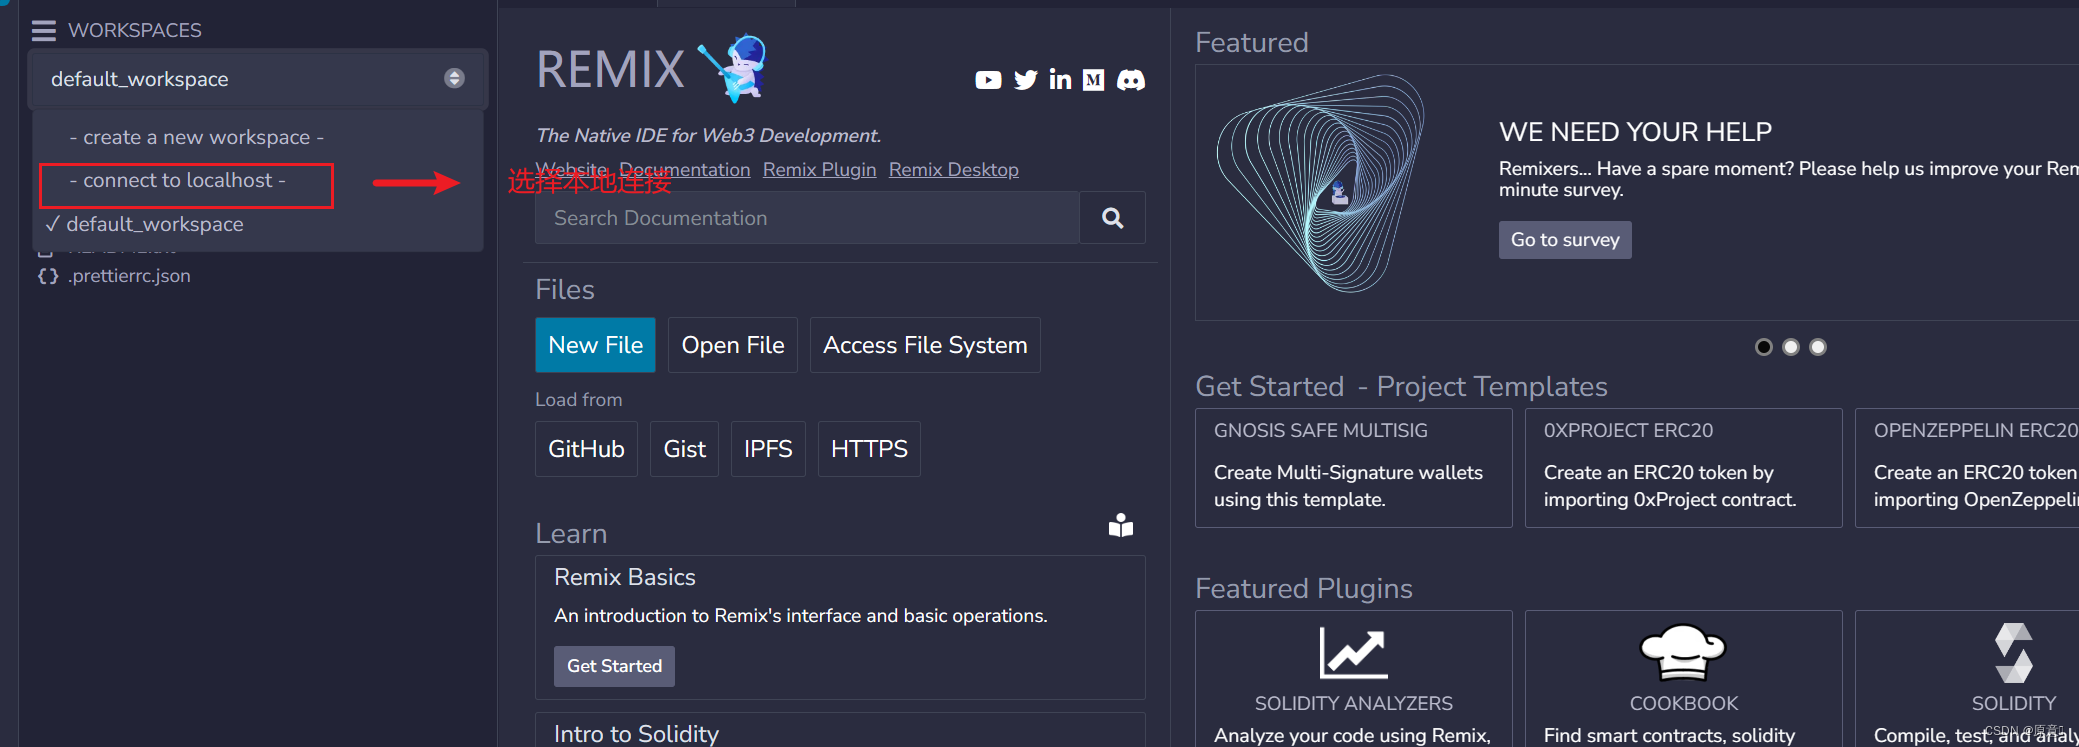Open Remix Twitter icon
Viewport: 2079px width, 747px height.
tap(1025, 80)
